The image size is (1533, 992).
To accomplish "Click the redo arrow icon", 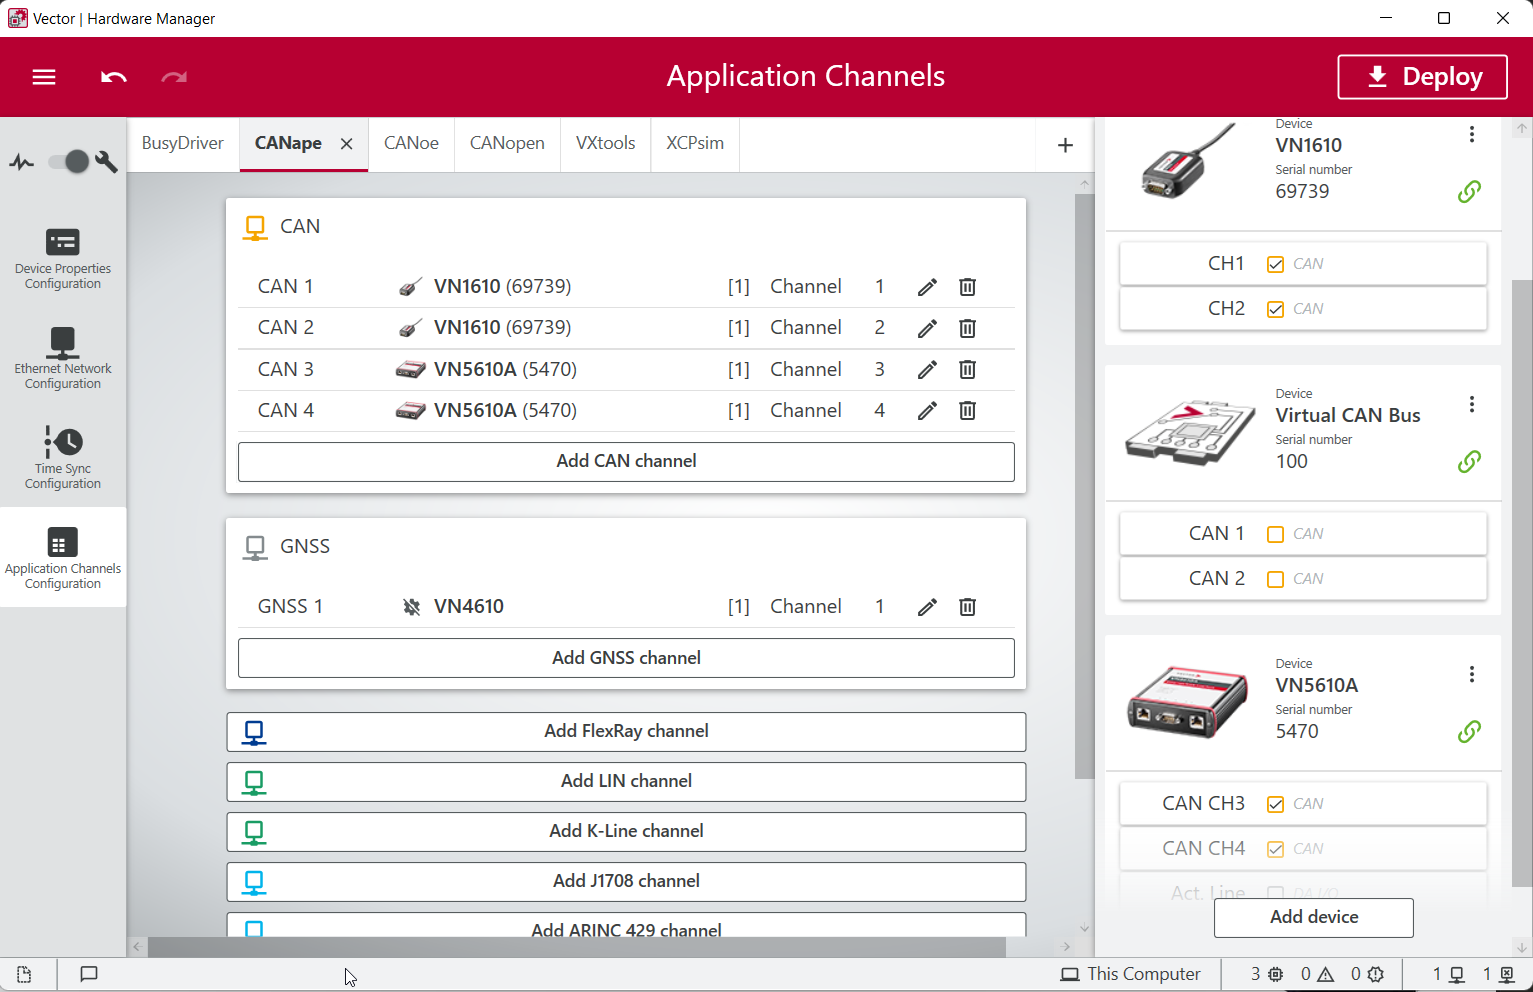I will coord(174,77).
